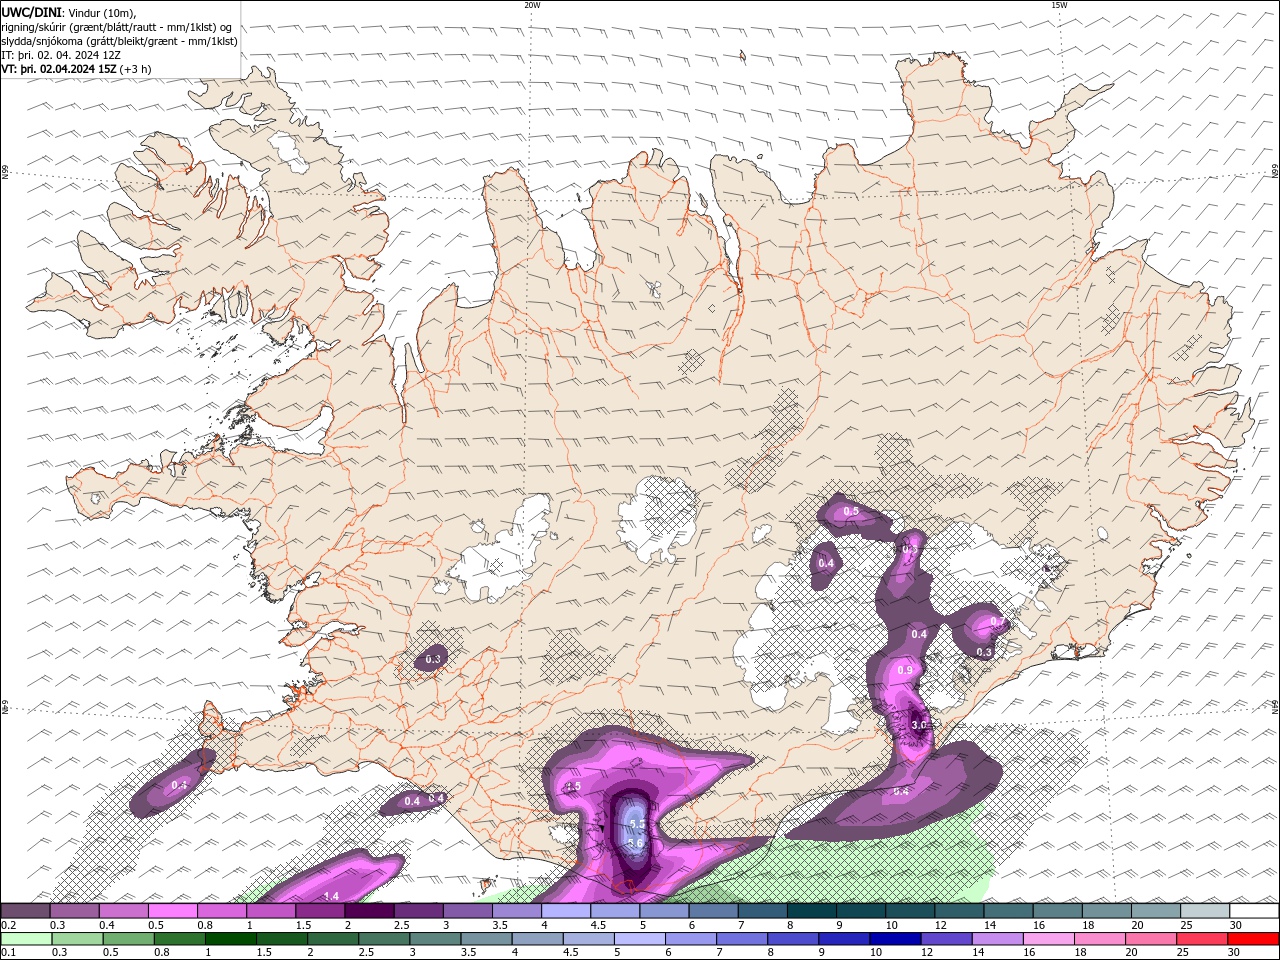1280x960 pixels.
Task: Select the bright pink 0.5 snow legend swatch
Action: [172, 911]
